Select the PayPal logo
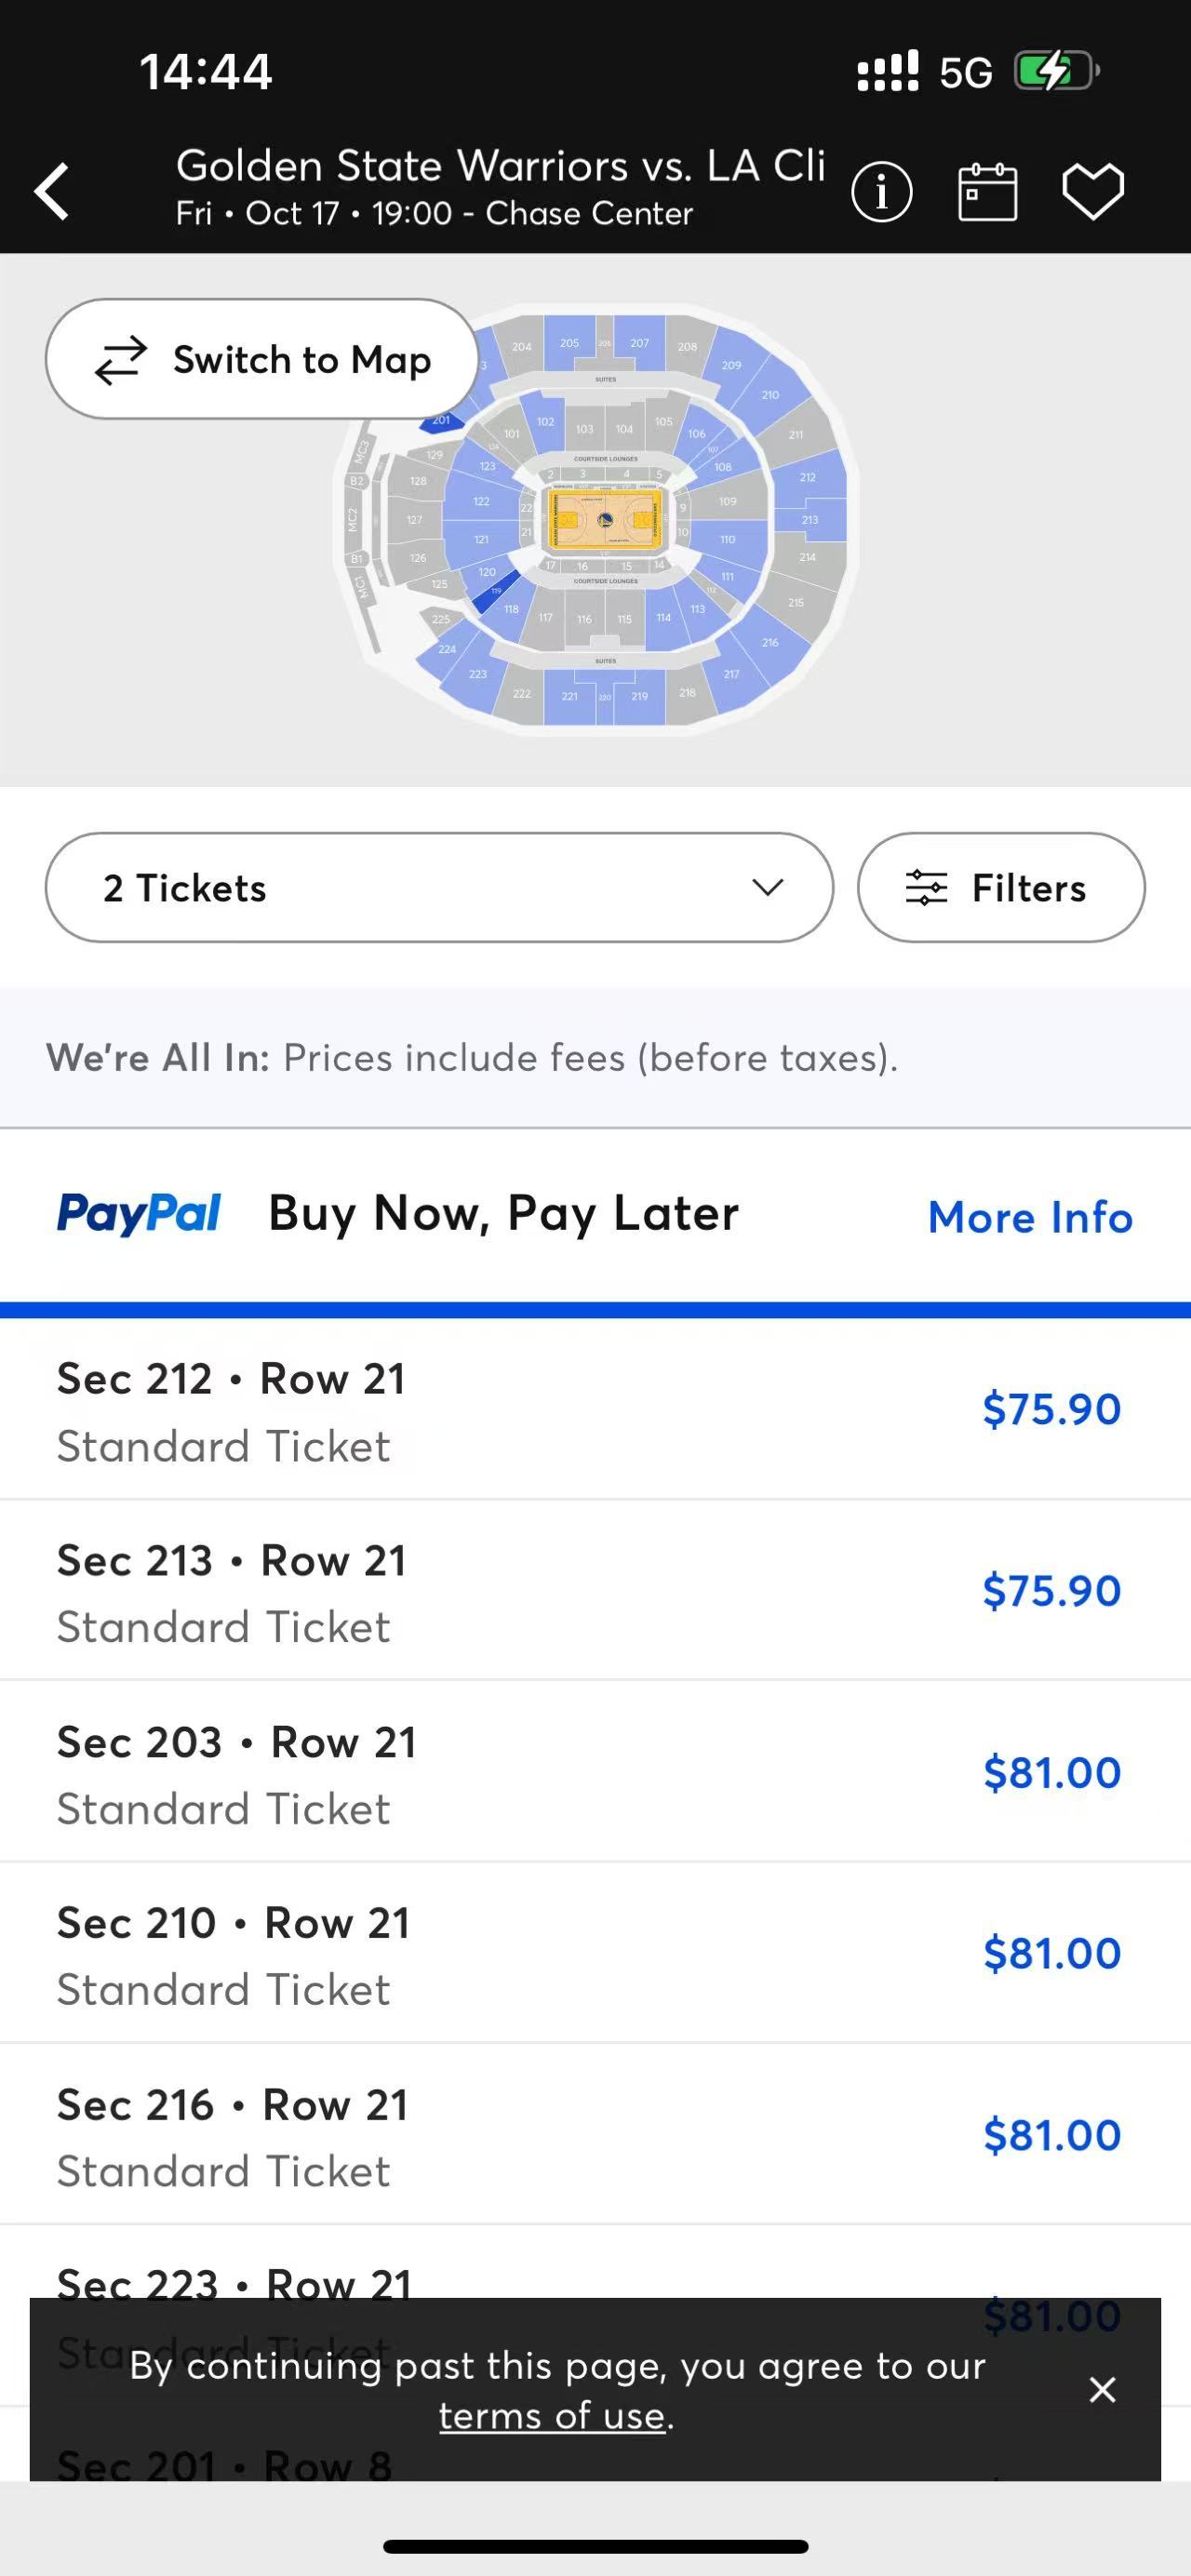 click(139, 1213)
